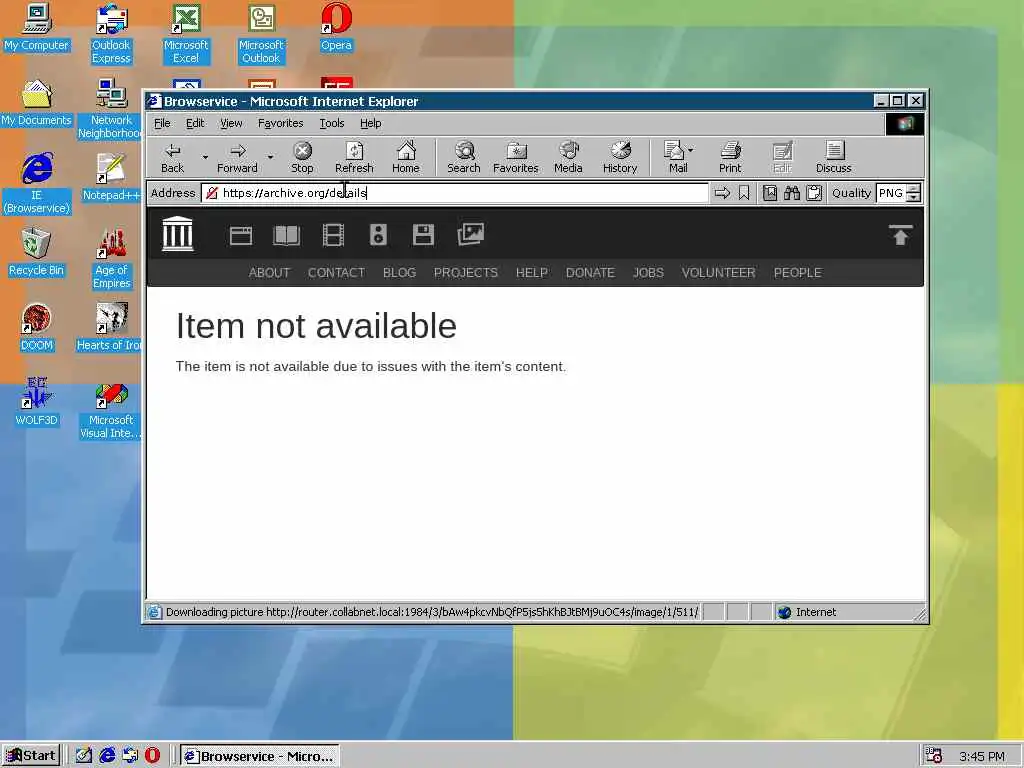Open the Tools menu
Viewport: 1024px width, 768px height.
332,123
